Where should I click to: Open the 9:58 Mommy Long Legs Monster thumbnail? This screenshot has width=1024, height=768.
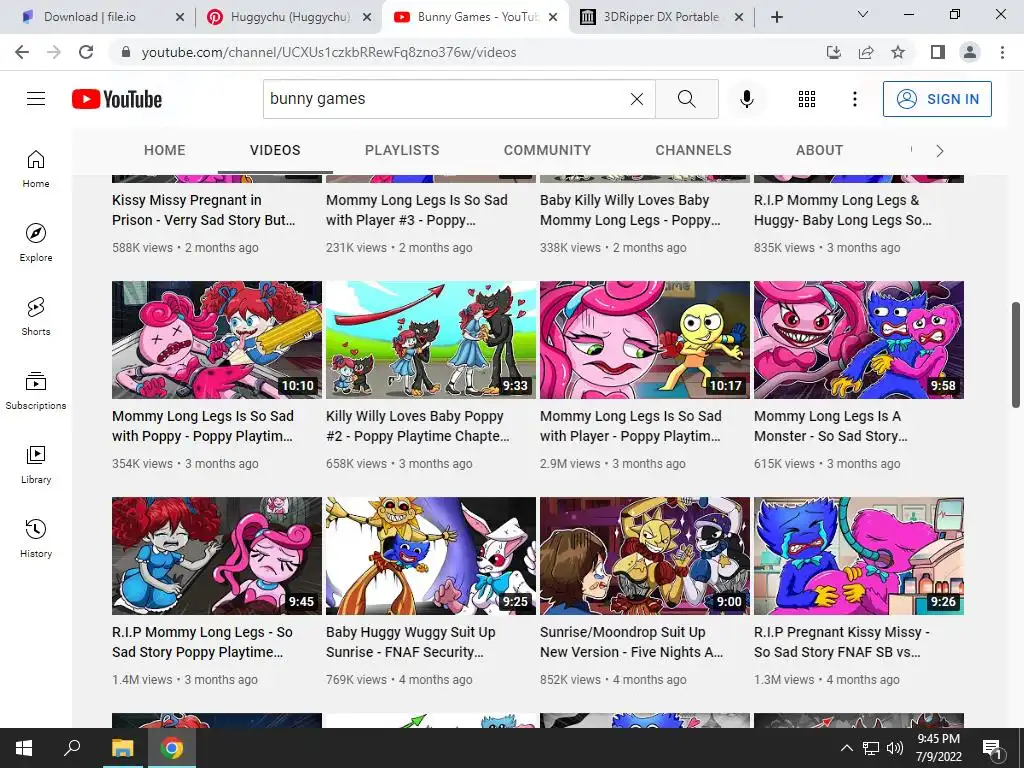(x=859, y=340)
